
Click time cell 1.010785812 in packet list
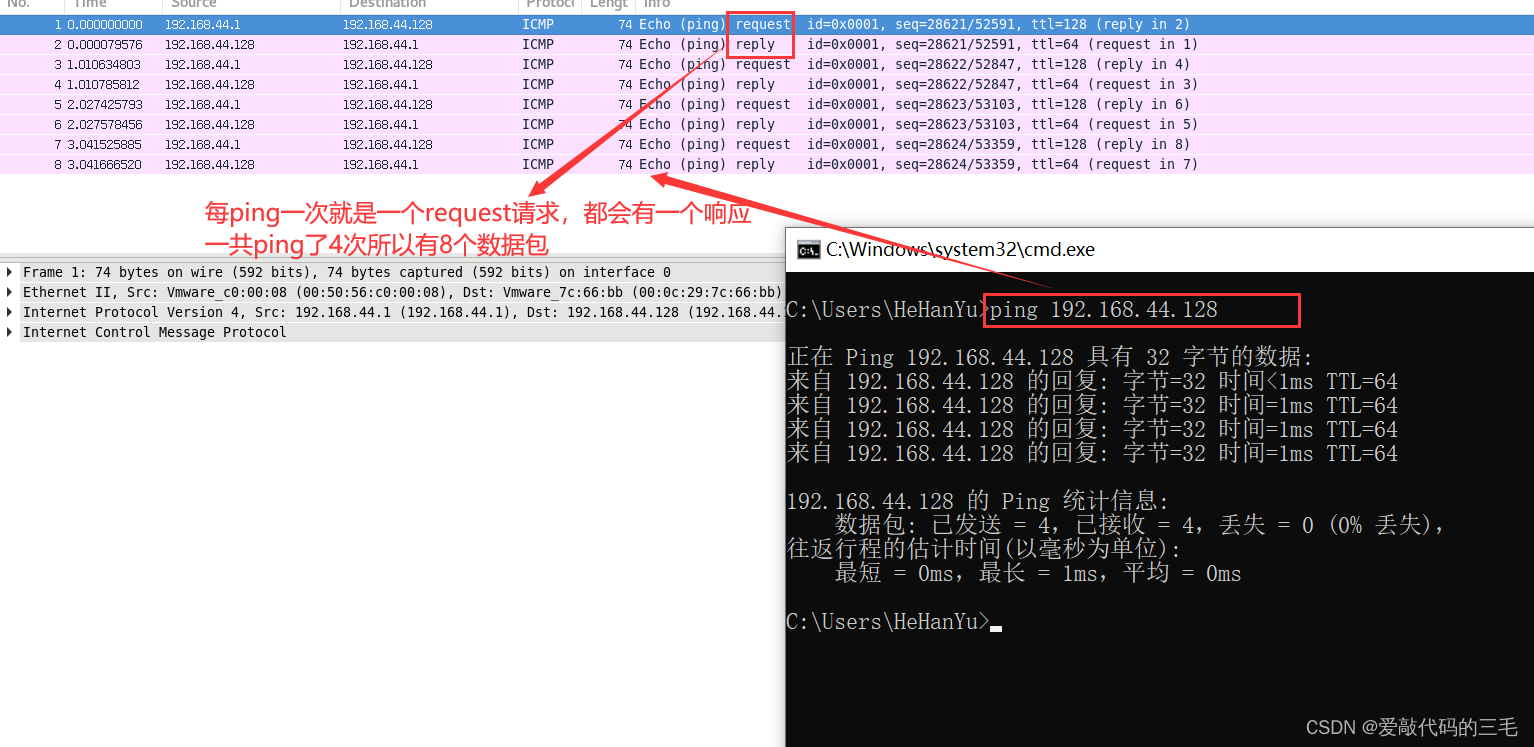click(x=105, y=84)
